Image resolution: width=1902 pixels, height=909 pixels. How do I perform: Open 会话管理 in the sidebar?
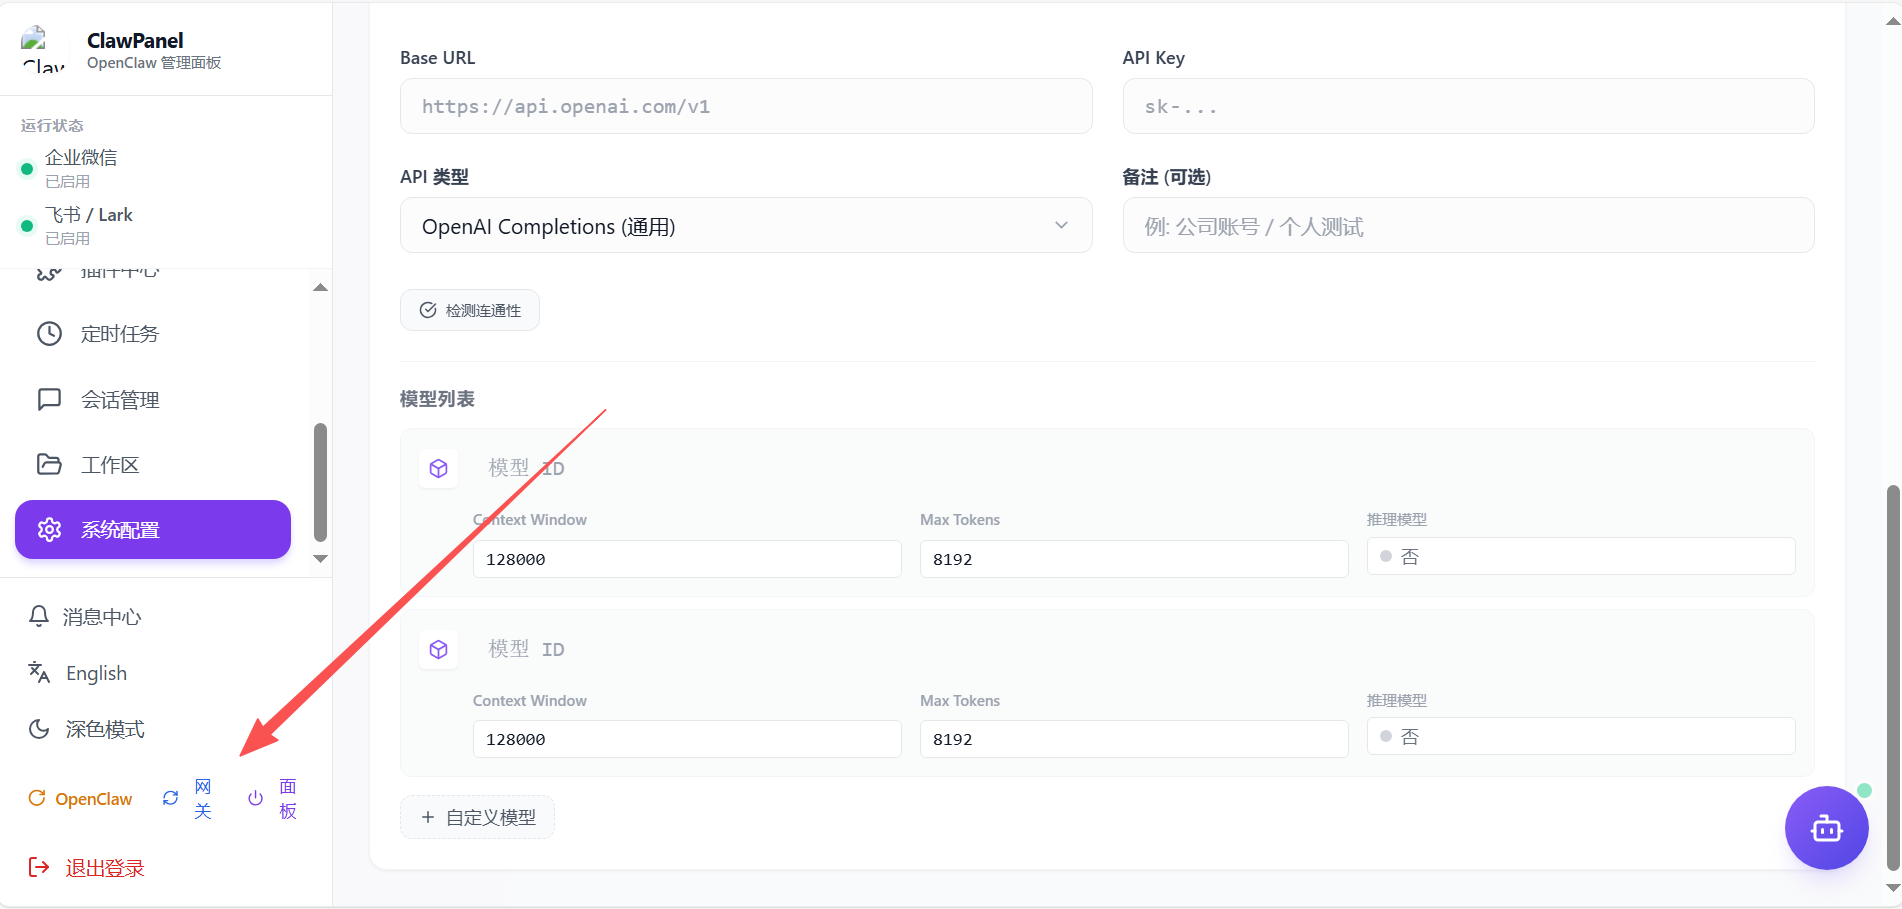(x=153, y=400)
